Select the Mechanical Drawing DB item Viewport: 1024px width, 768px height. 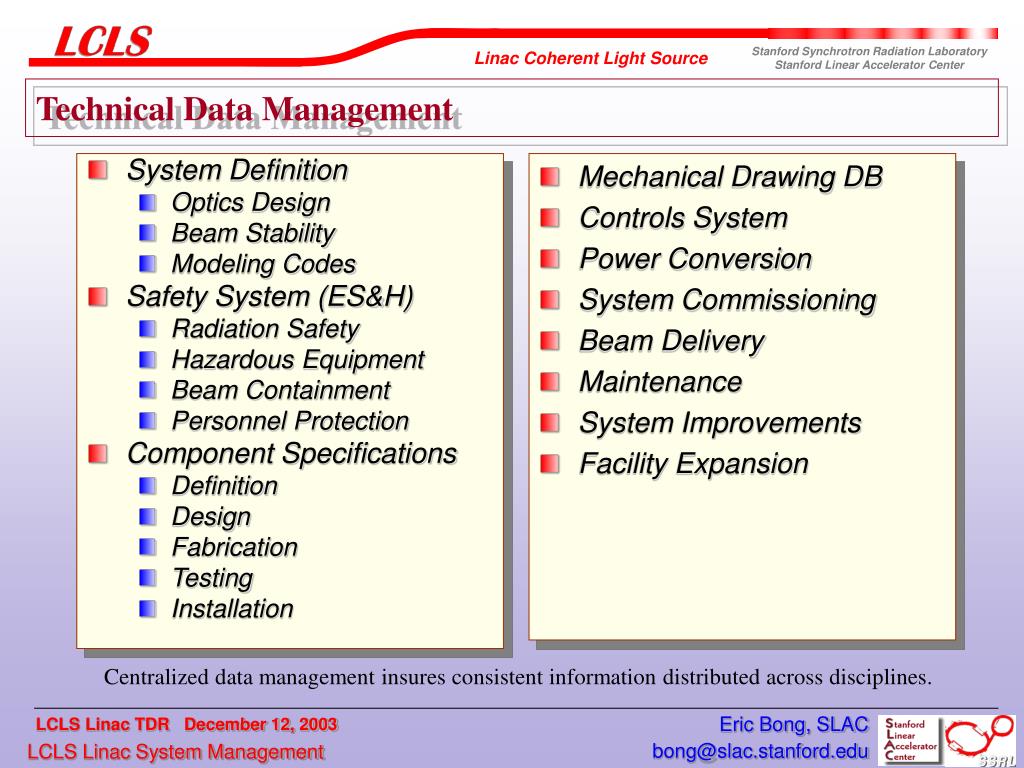[x=731, y=177]
